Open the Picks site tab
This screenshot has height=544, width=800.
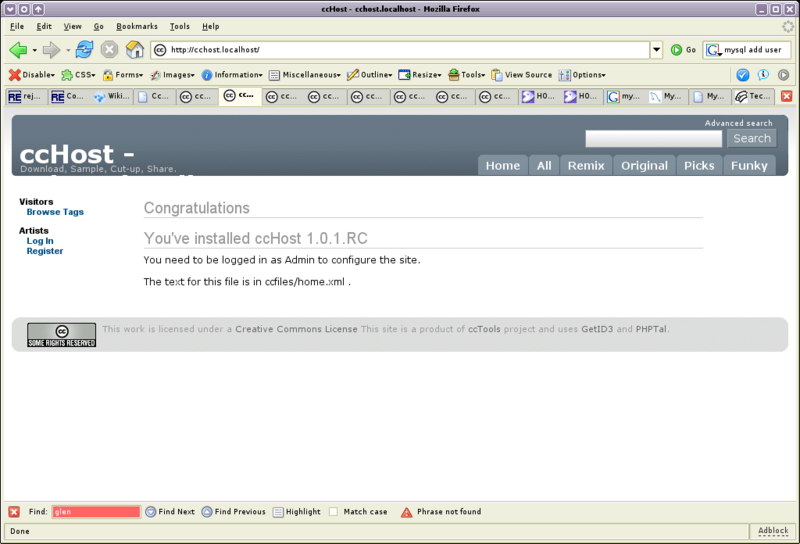point(699,165)
